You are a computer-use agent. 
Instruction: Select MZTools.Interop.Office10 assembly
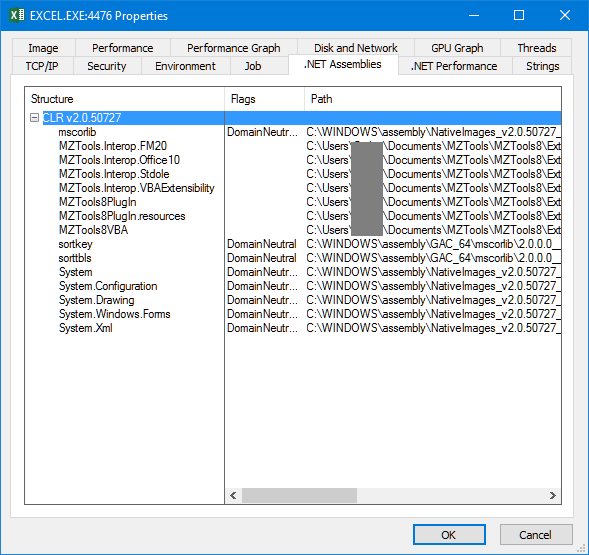(x=119, y=160)
